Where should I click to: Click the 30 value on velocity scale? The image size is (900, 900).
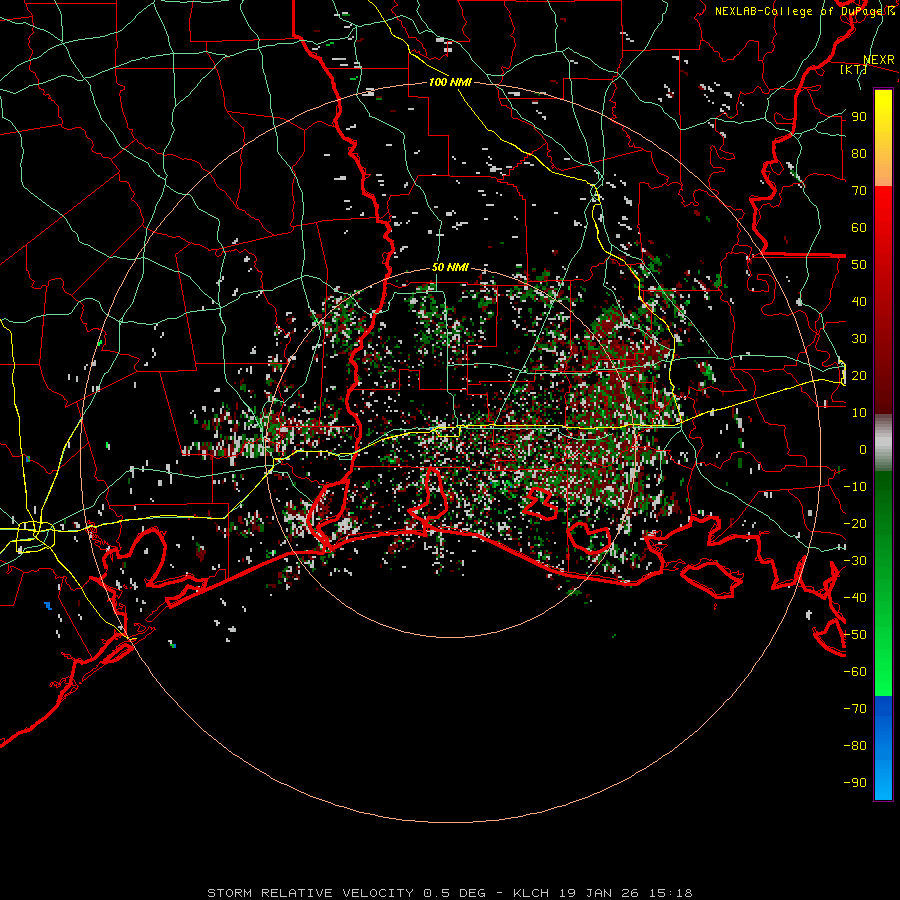[859, 339]
